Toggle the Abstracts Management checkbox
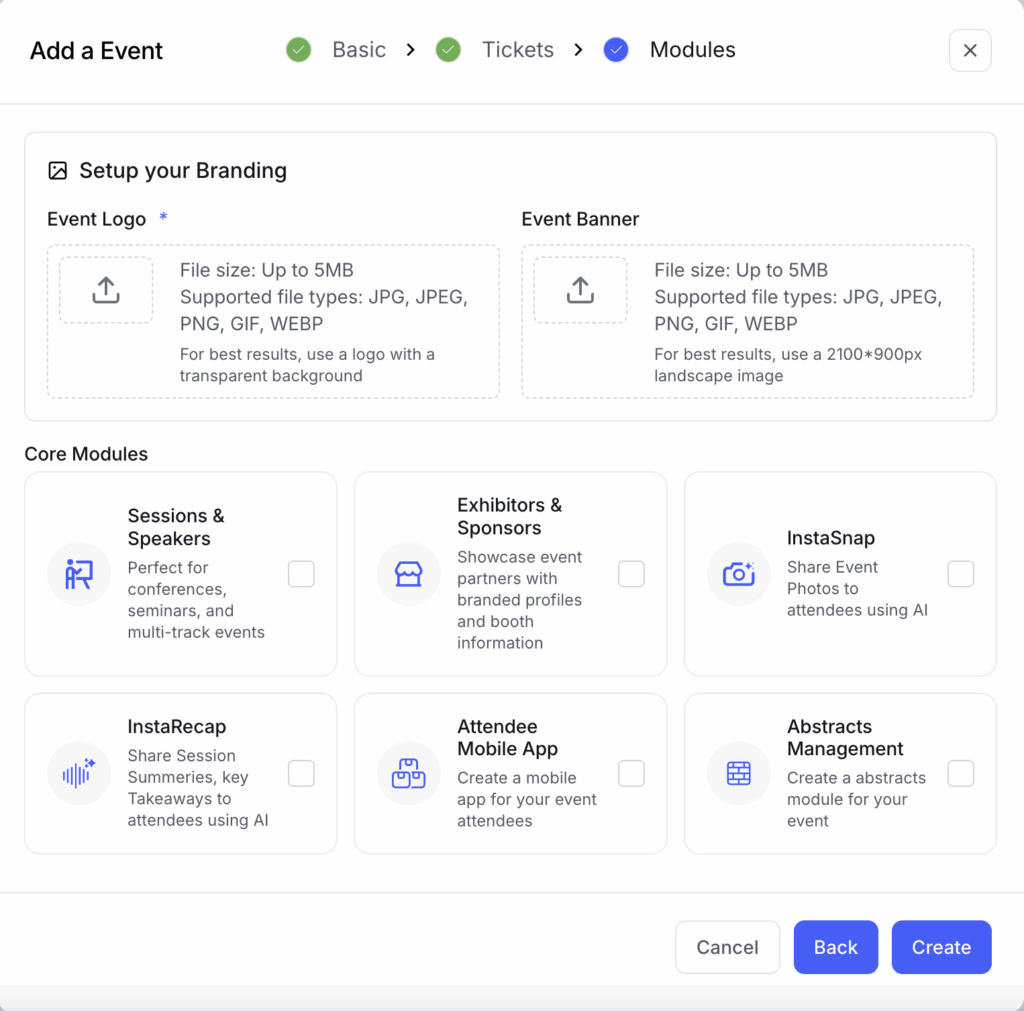The image size is (1024, 1011). click(961, 773)
